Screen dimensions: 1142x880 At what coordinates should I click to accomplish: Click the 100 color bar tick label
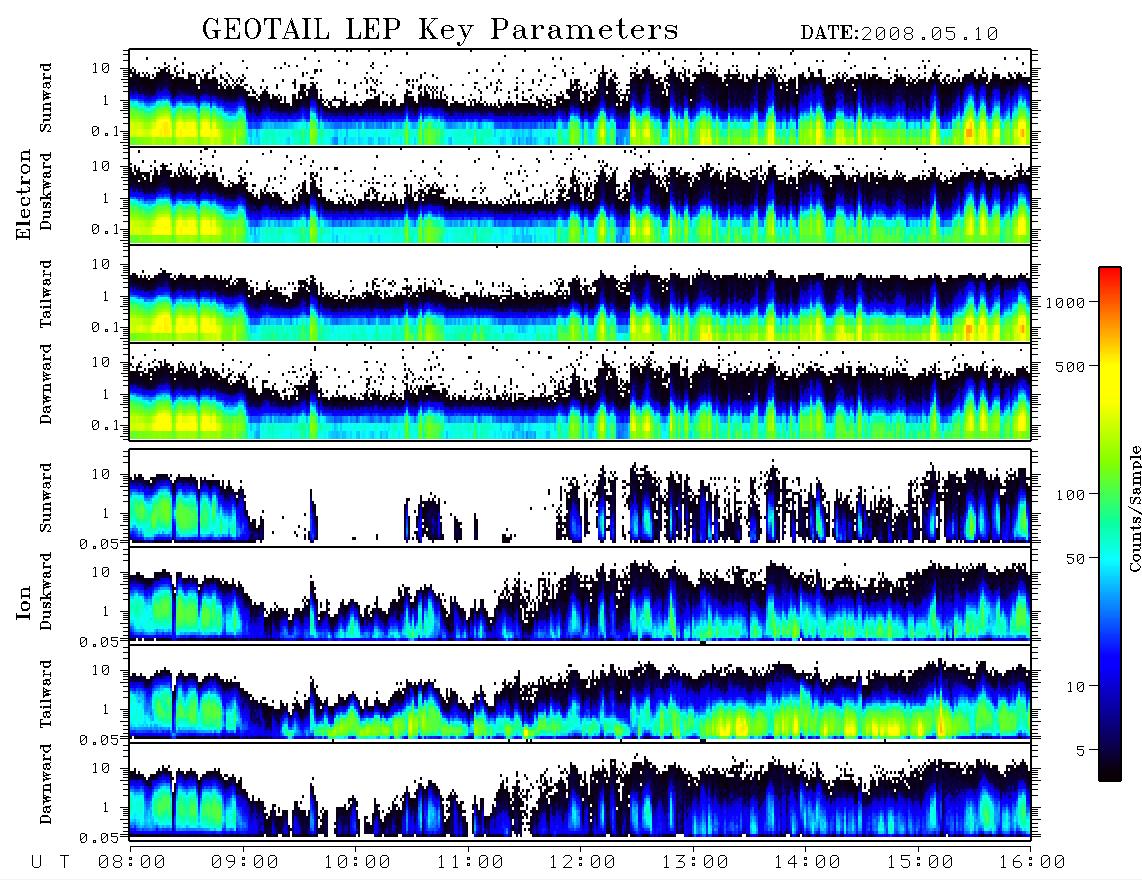(x=1070, y=495)
